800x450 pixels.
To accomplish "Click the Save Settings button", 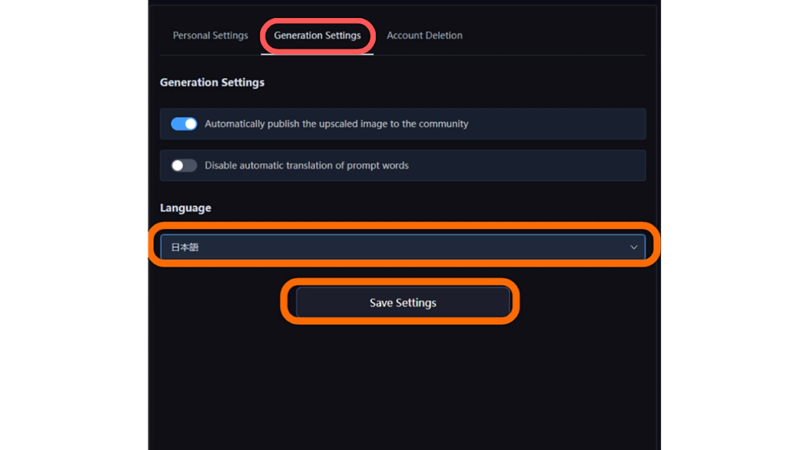I will point(403,303).
